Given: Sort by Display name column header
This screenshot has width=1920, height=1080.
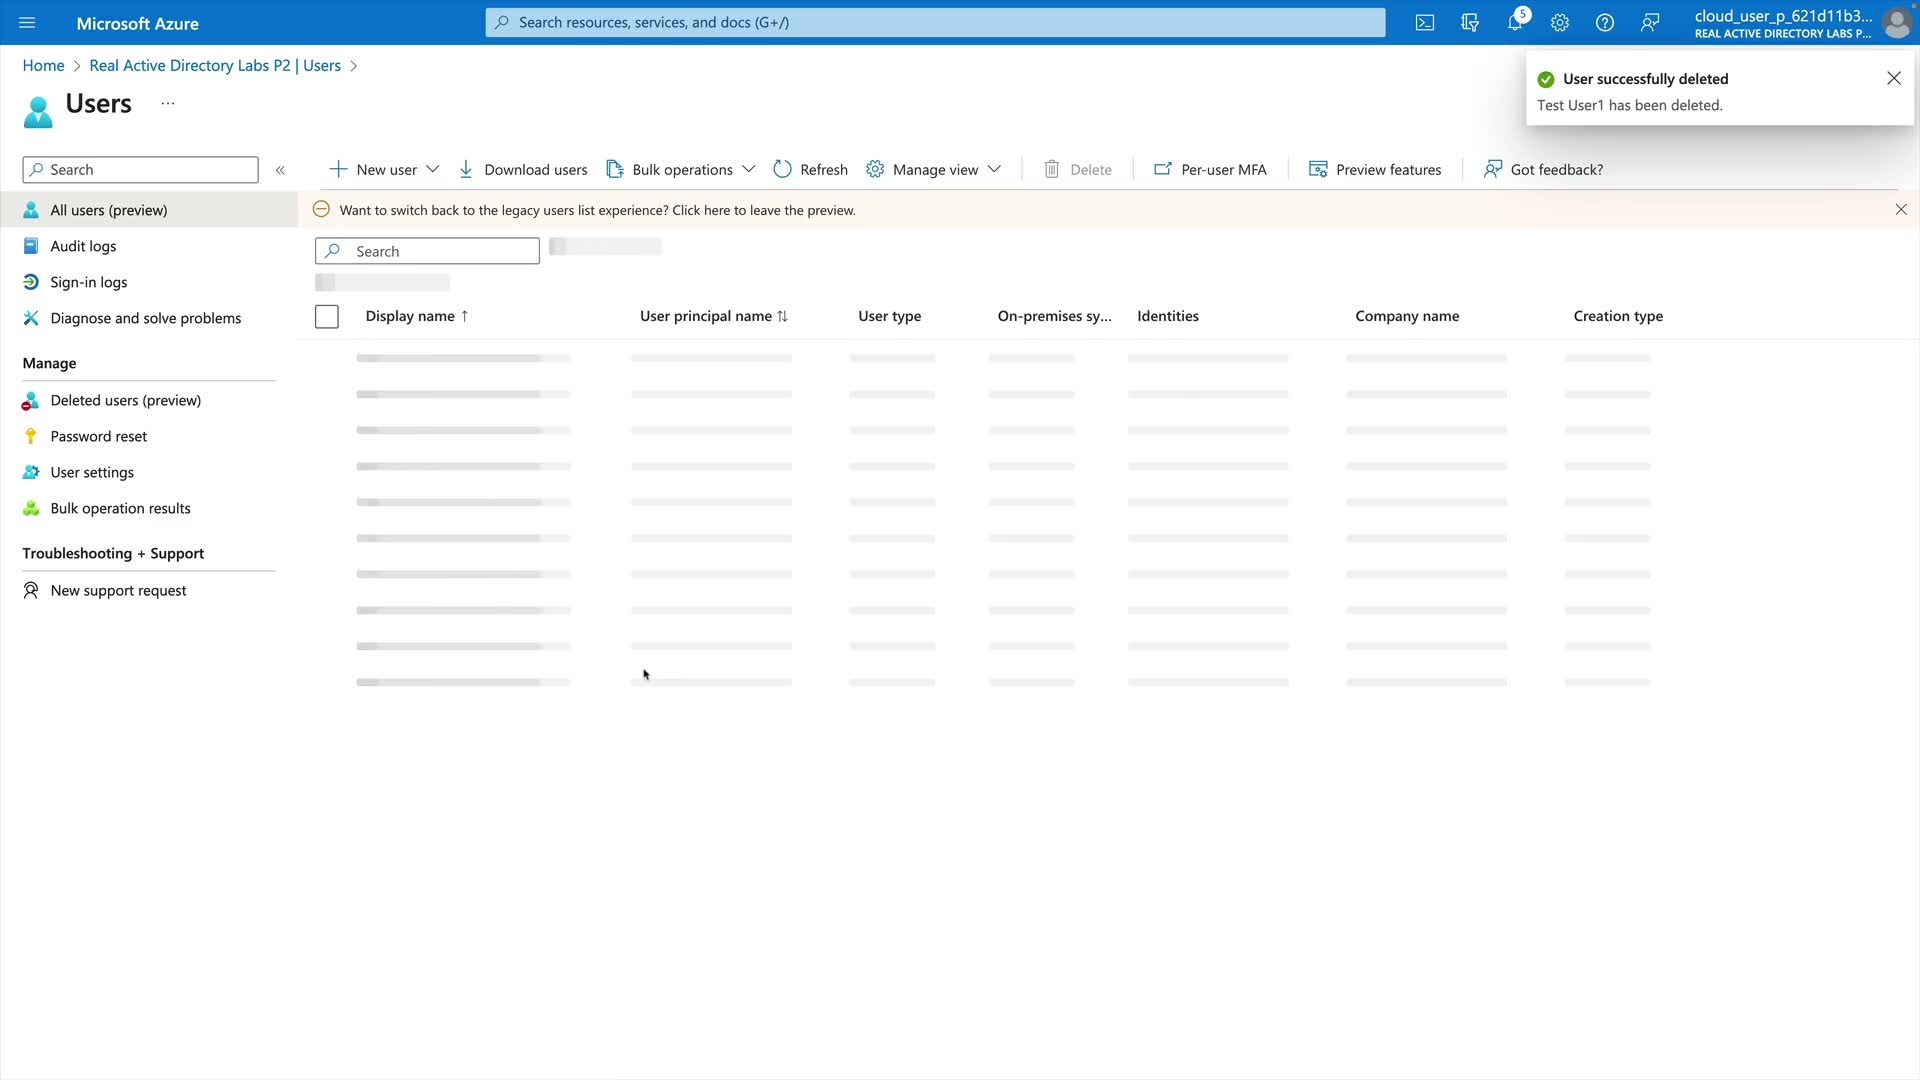Looking at the screenshot, I should click(410, 316).
